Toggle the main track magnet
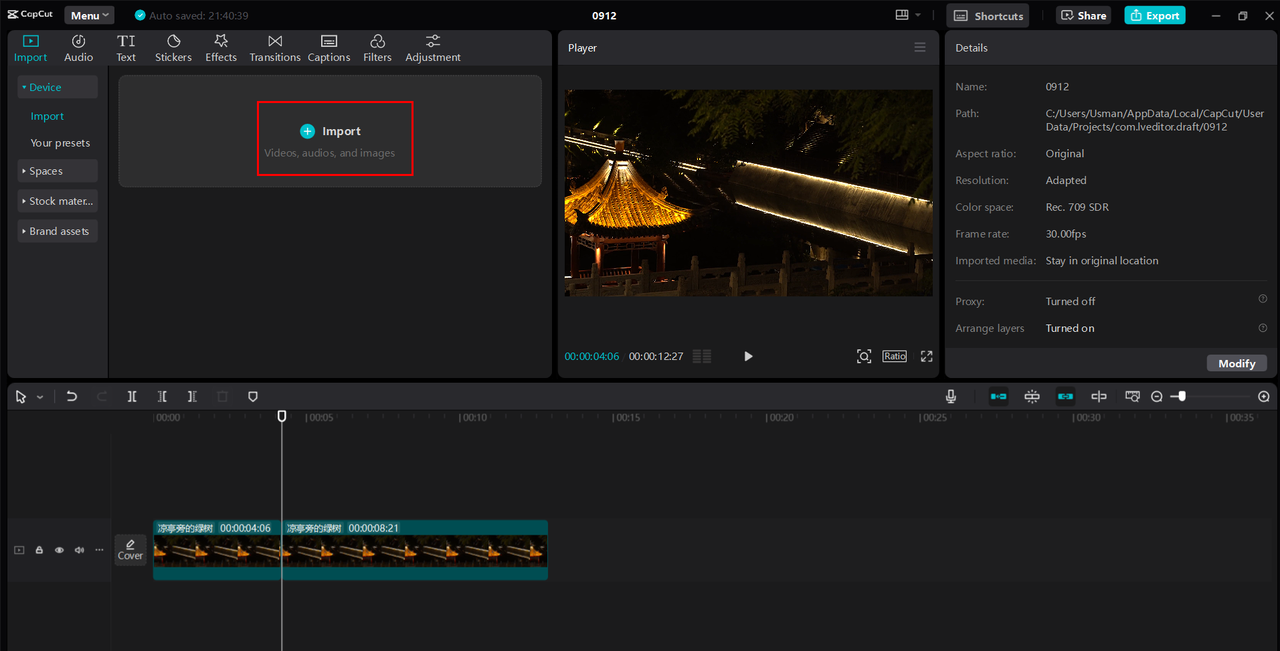Screen dimensions: 1280x651 pos(998,396)
